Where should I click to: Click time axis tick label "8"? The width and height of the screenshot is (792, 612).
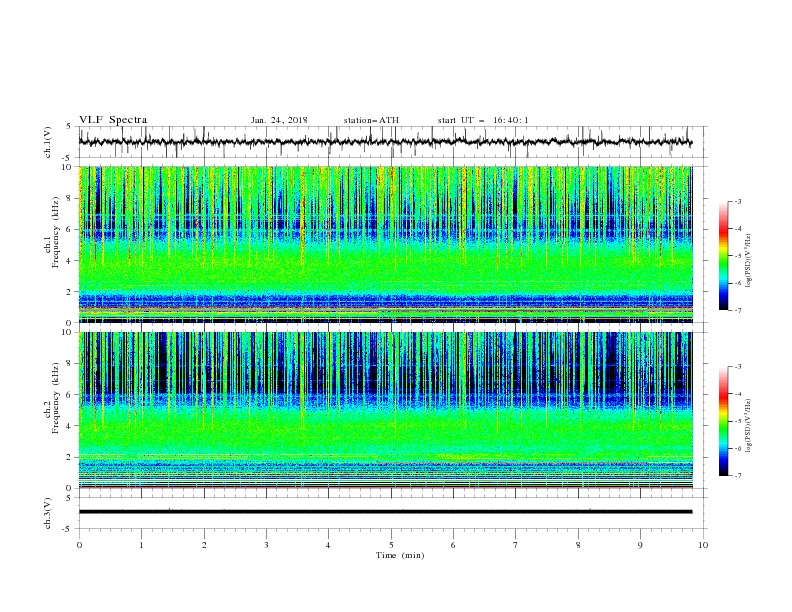578,545
